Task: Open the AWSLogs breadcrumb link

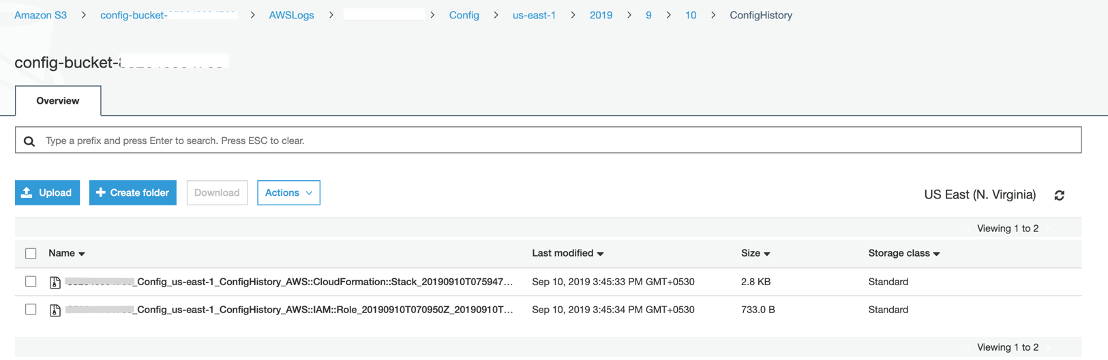Action: (x=293, y=15)
